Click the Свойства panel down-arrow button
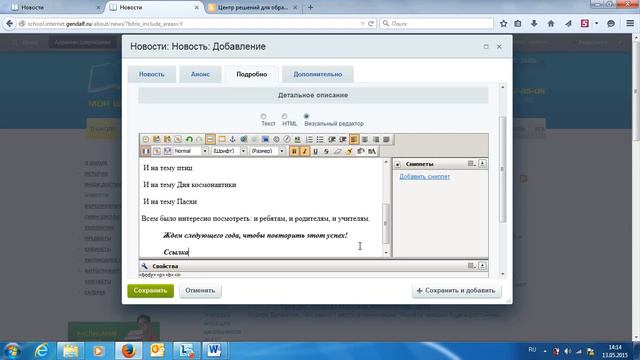This screenshot has width=640, height=360. (x=482, y=266)
